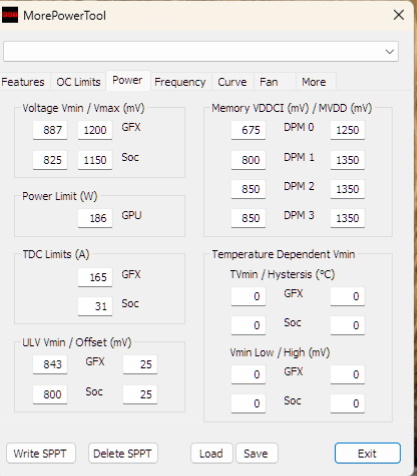Select the Soc TDC limit field showing 31
The height and width of the screenshot is (476, 417).
tap(95, 306)
